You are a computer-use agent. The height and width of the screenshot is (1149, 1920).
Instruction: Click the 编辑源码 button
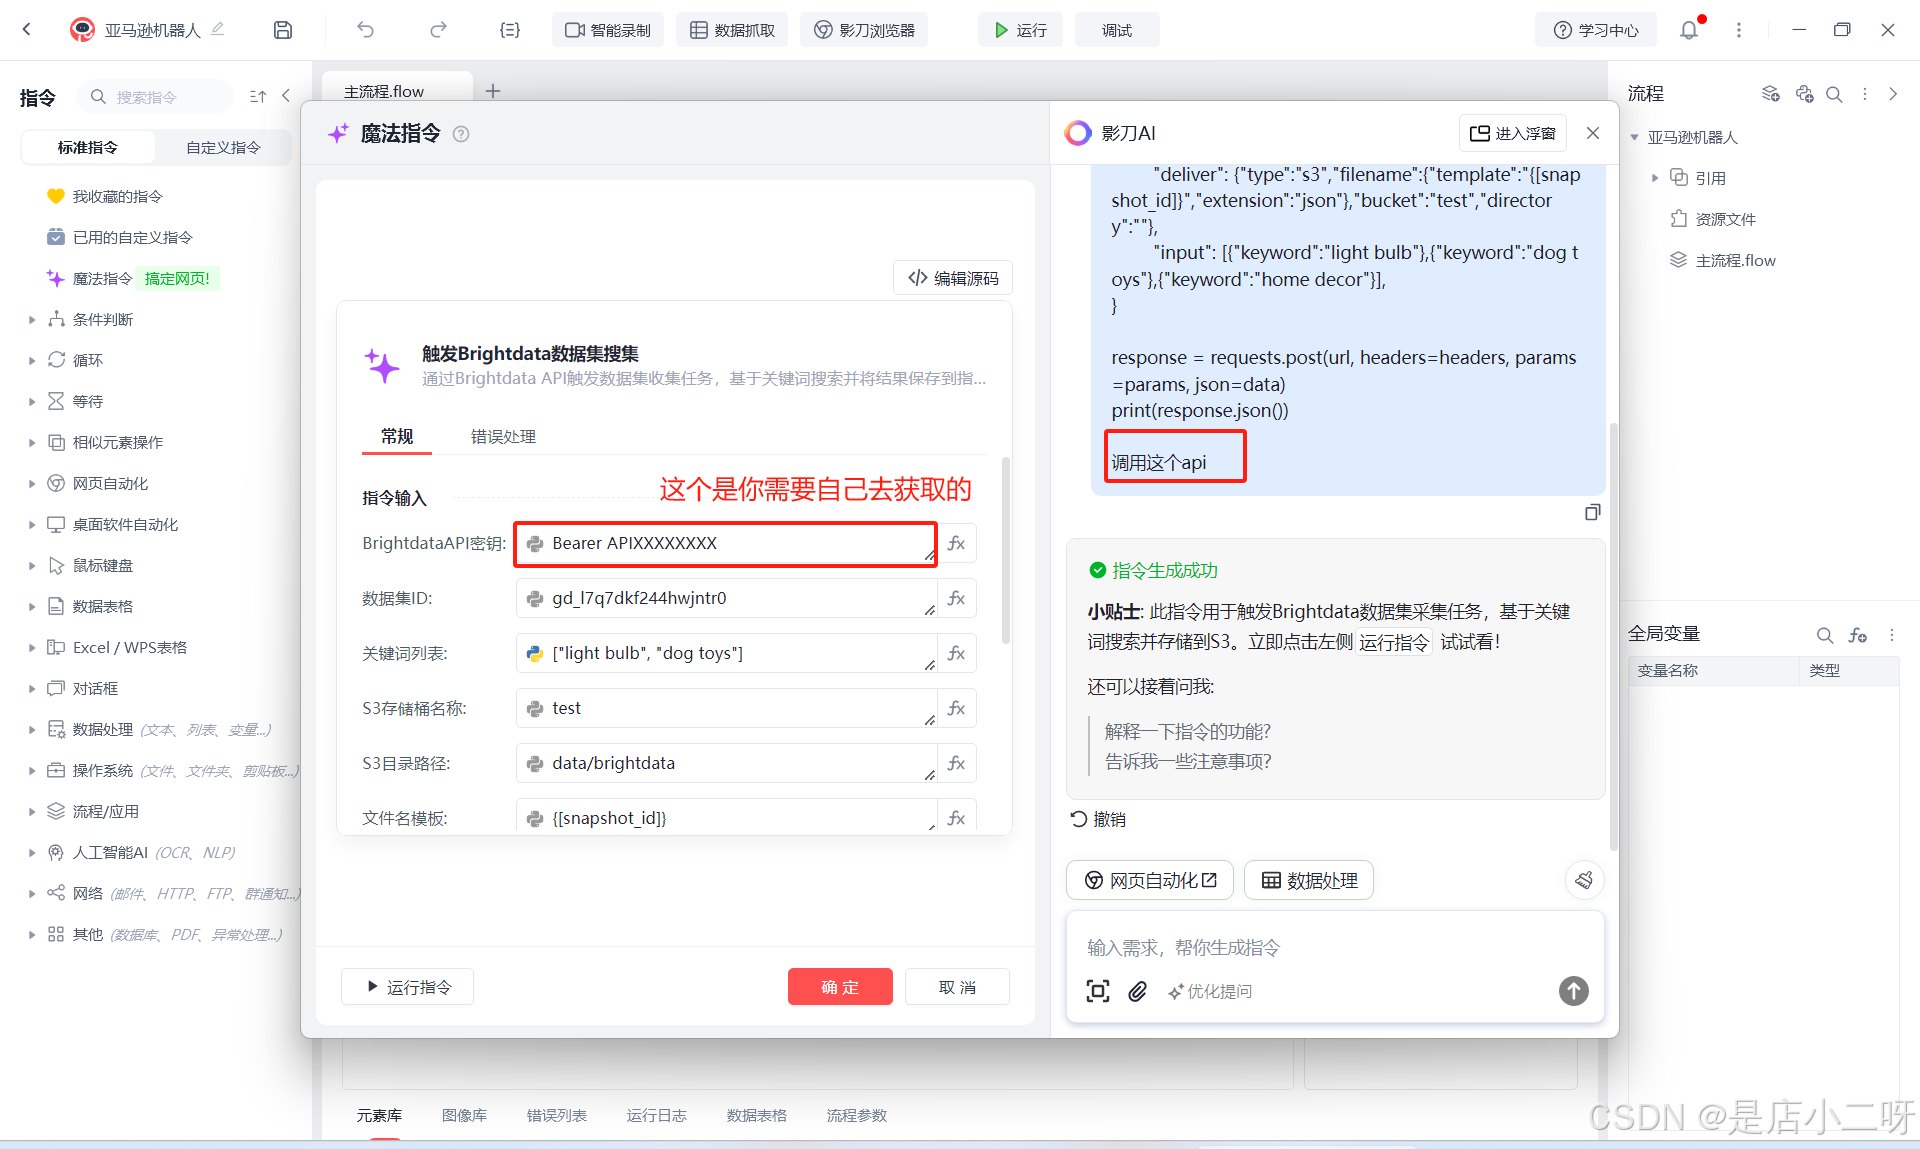pyautogui.click(x=952, y=278)
